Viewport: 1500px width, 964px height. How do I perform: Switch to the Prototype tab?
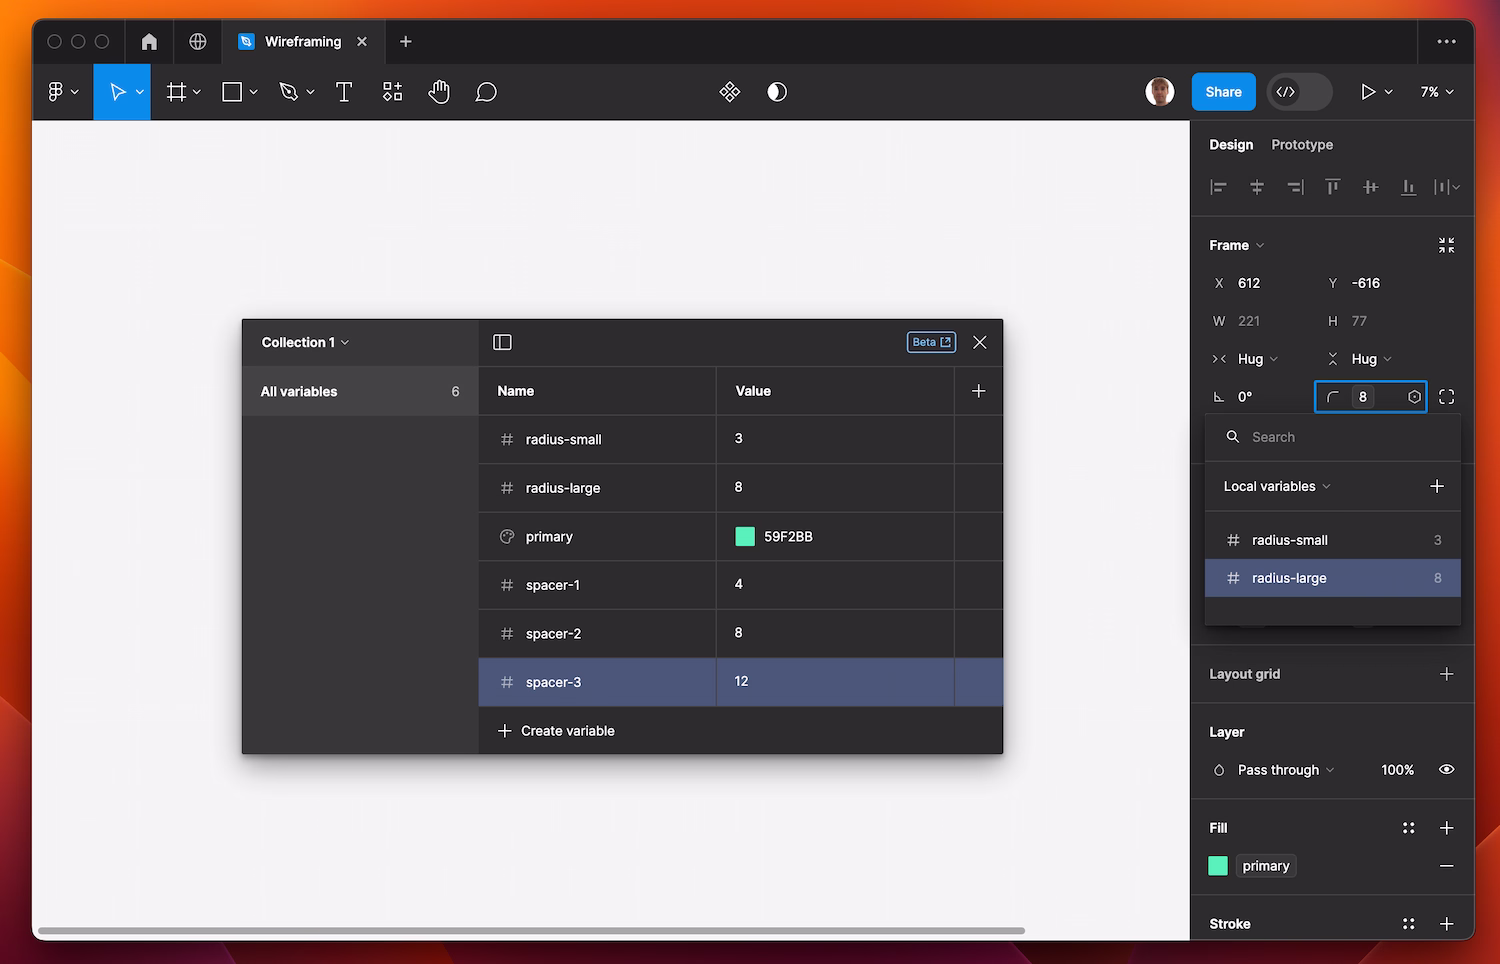pos(1301,144)
